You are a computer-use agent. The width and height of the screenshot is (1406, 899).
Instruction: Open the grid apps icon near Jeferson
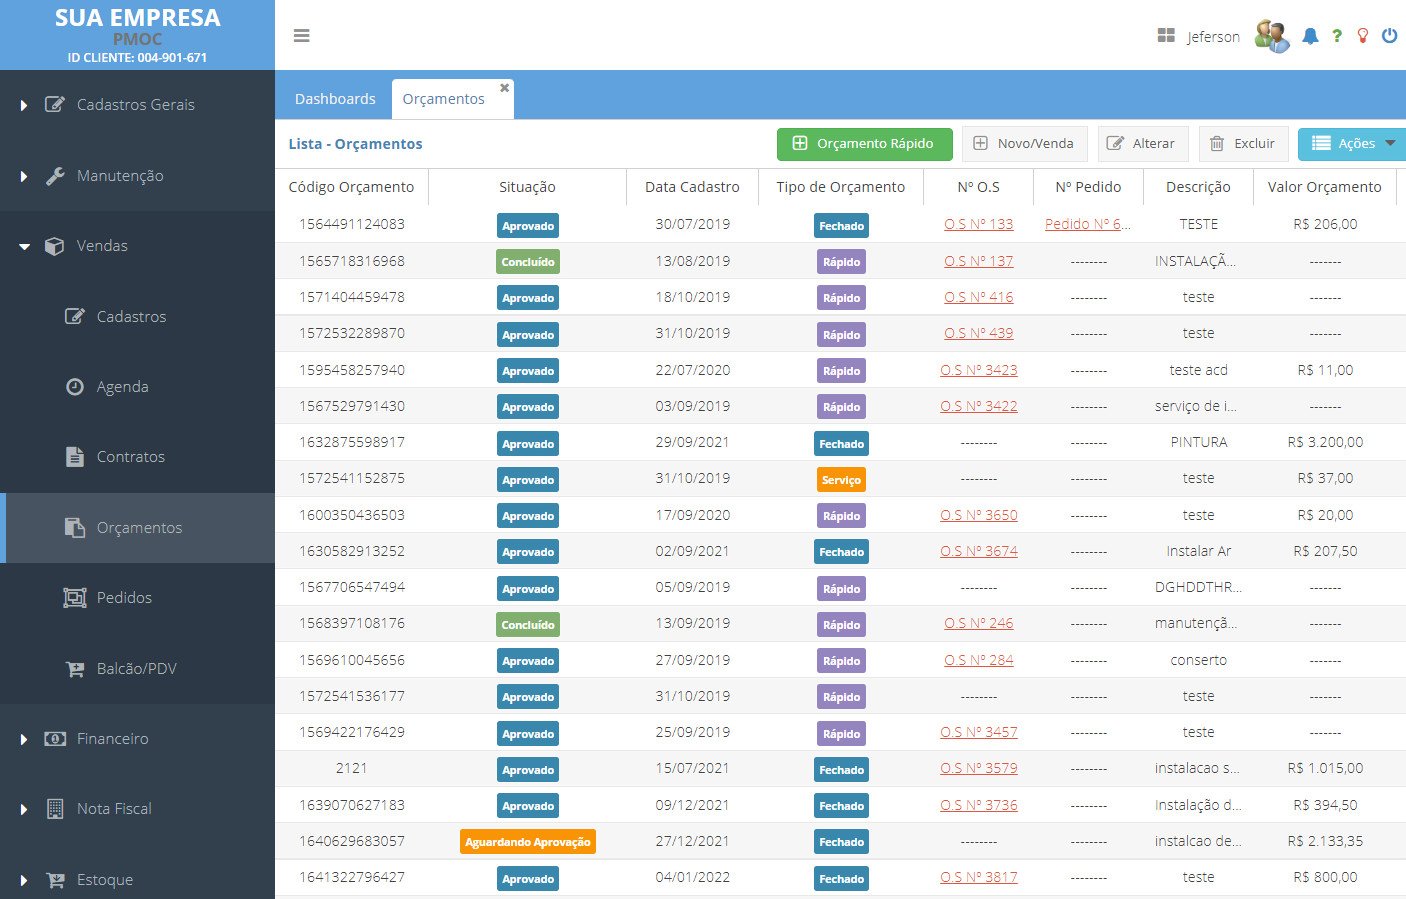pyautogui.click(x=1166, y=36)
